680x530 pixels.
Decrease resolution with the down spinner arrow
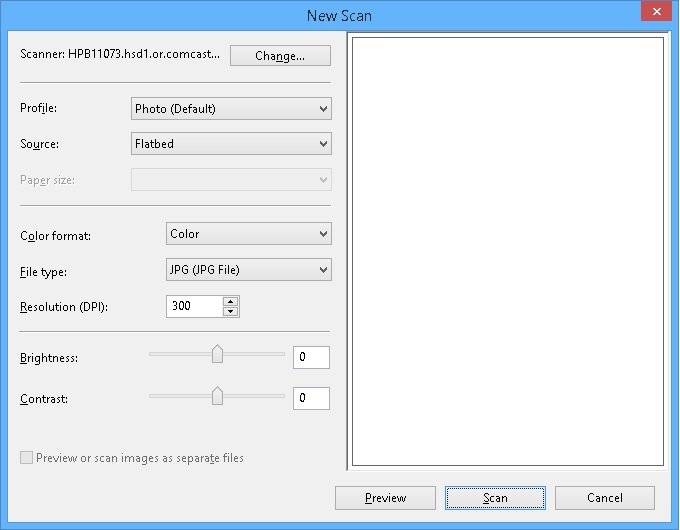(x=231, y=311)
